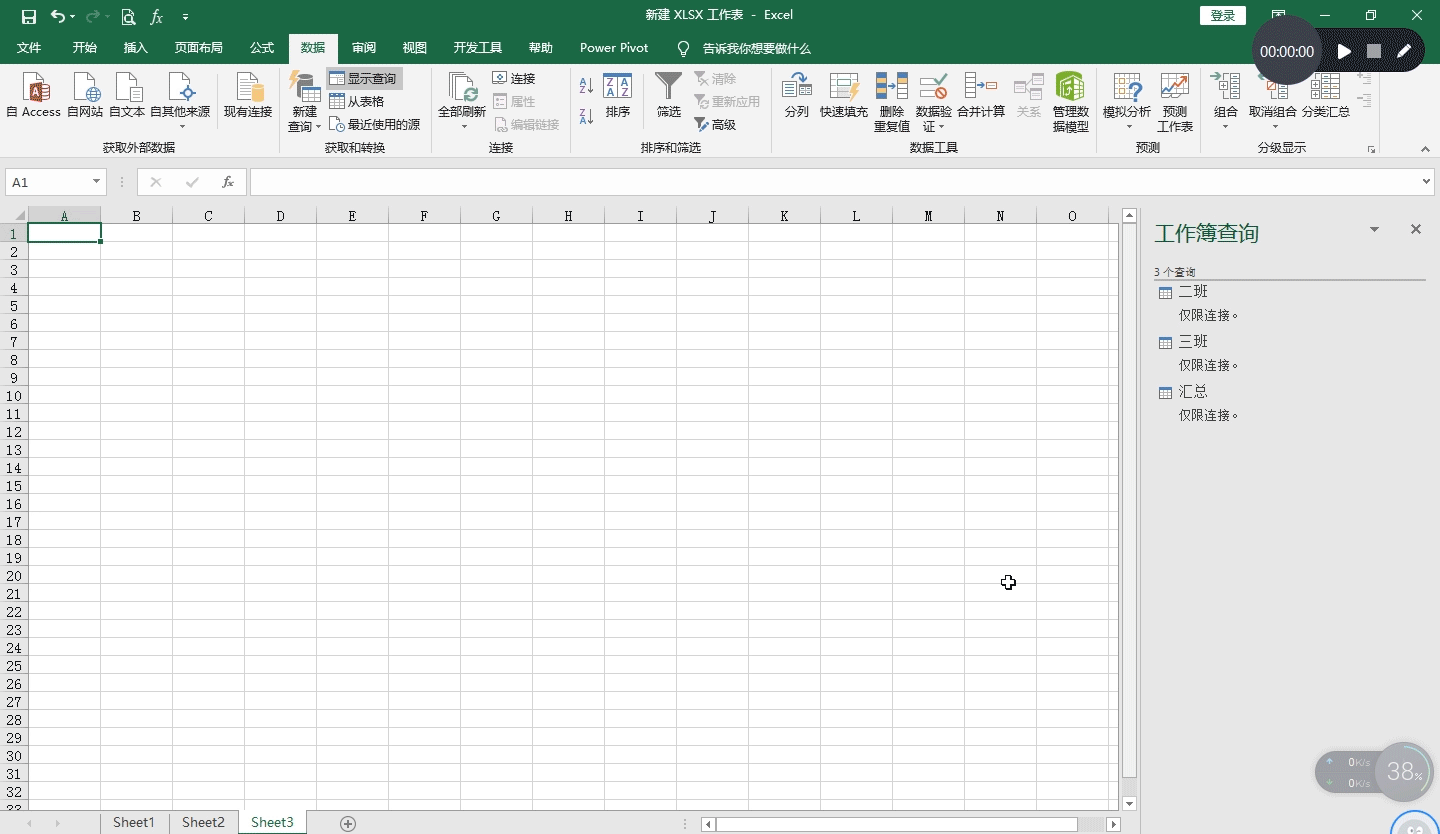The image size is (1440, 834).
Task: Toggle the 显示查询 pane button
Action: pos(365,78)
